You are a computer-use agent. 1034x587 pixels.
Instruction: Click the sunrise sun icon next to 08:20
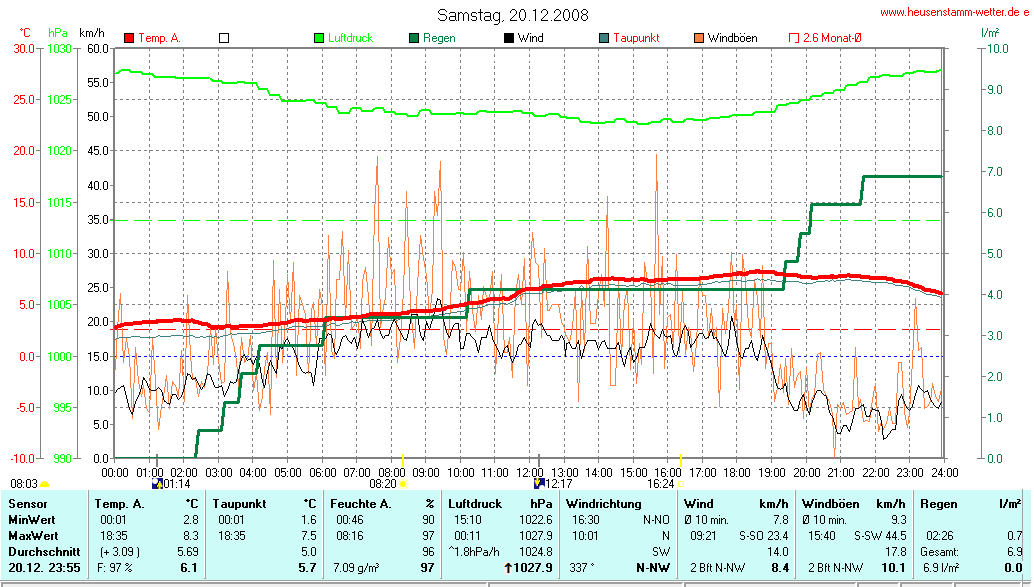tap(404, 483)
